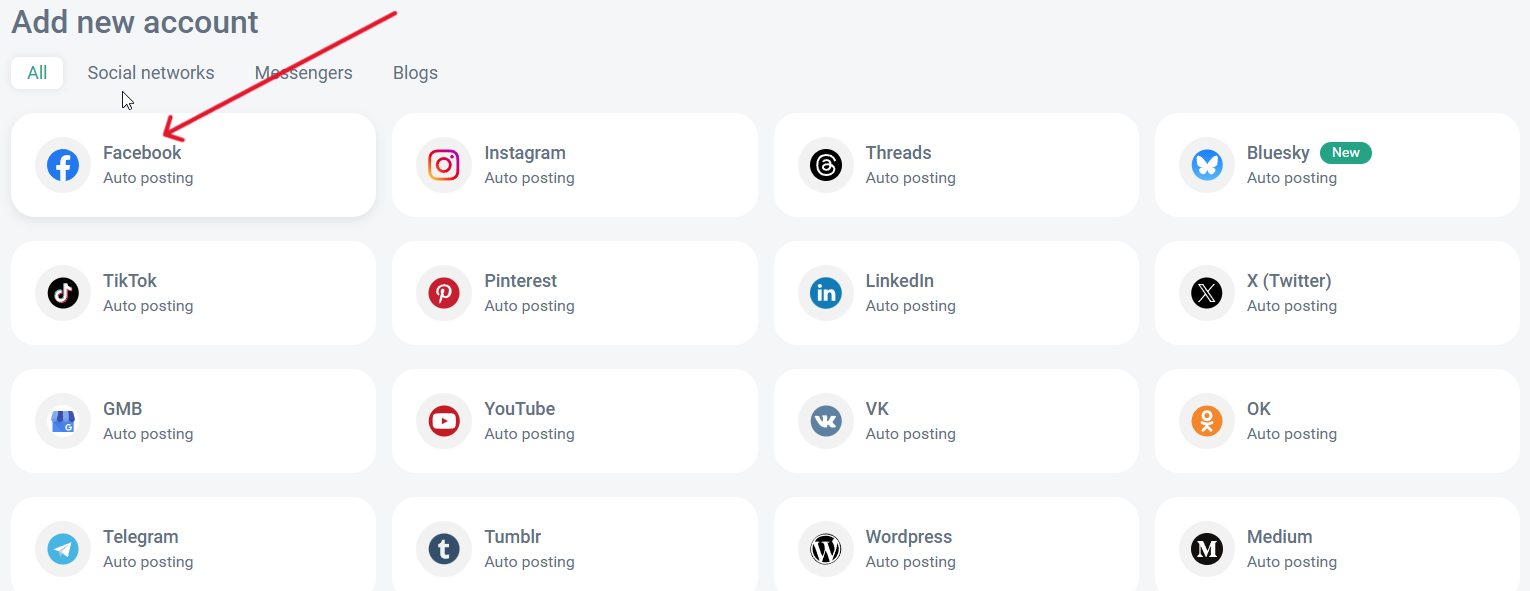Switch to the Messengers tab

[x=303, y=73]
